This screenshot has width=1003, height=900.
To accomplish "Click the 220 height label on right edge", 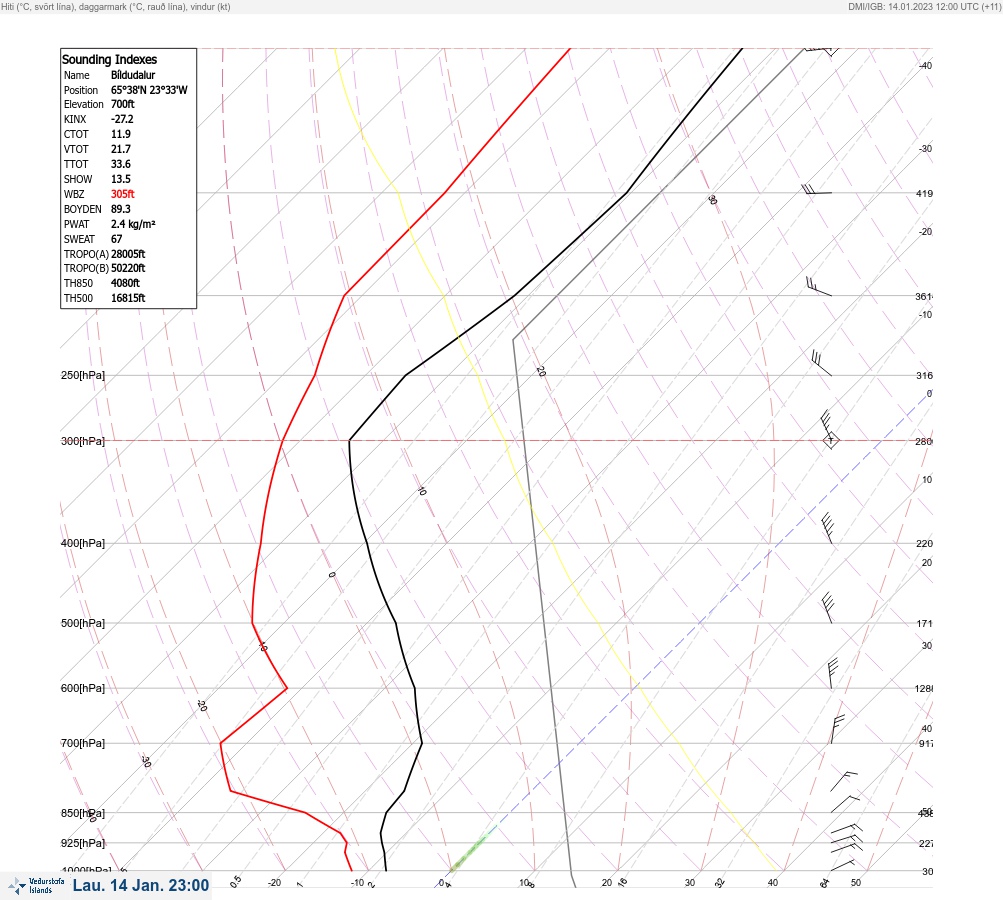I will [924, 544].
